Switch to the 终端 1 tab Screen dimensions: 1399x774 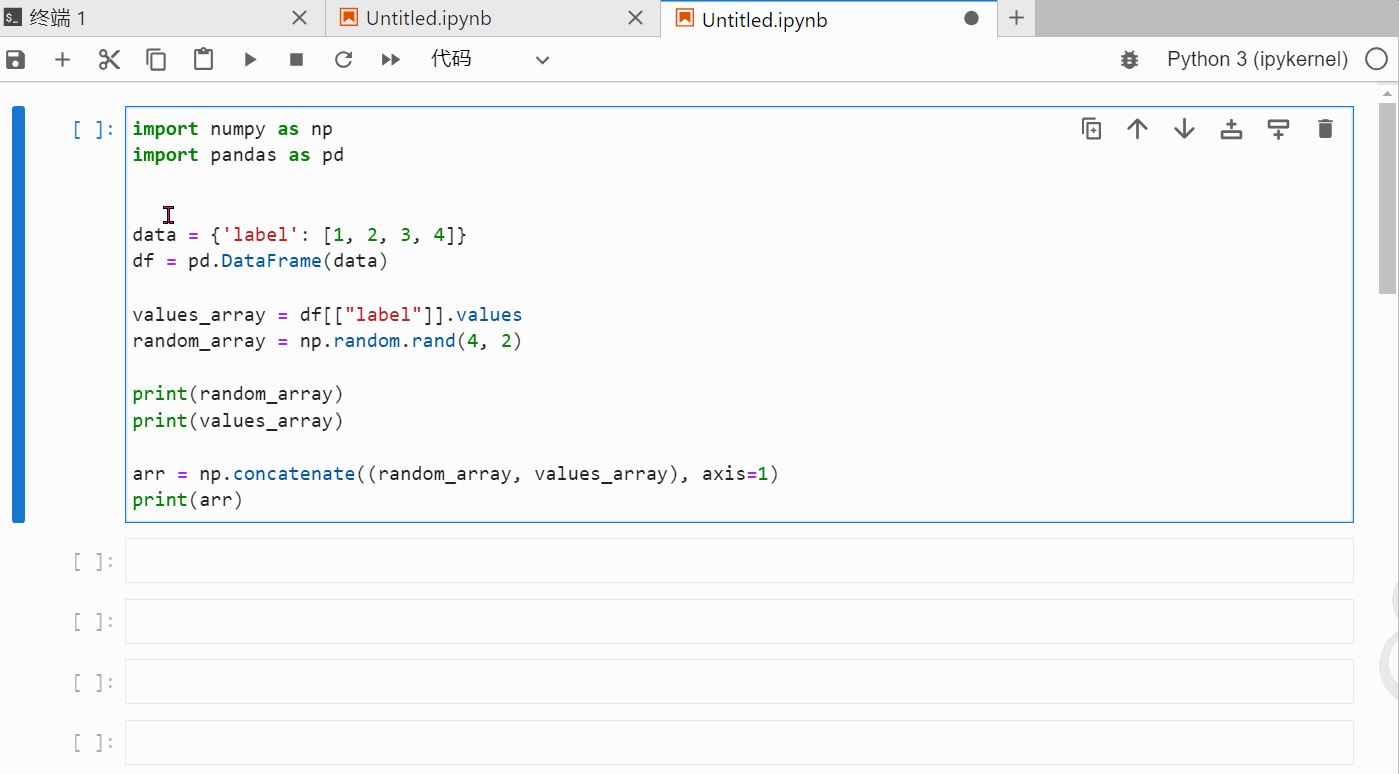pyautogui.click(x=162, y=18)
